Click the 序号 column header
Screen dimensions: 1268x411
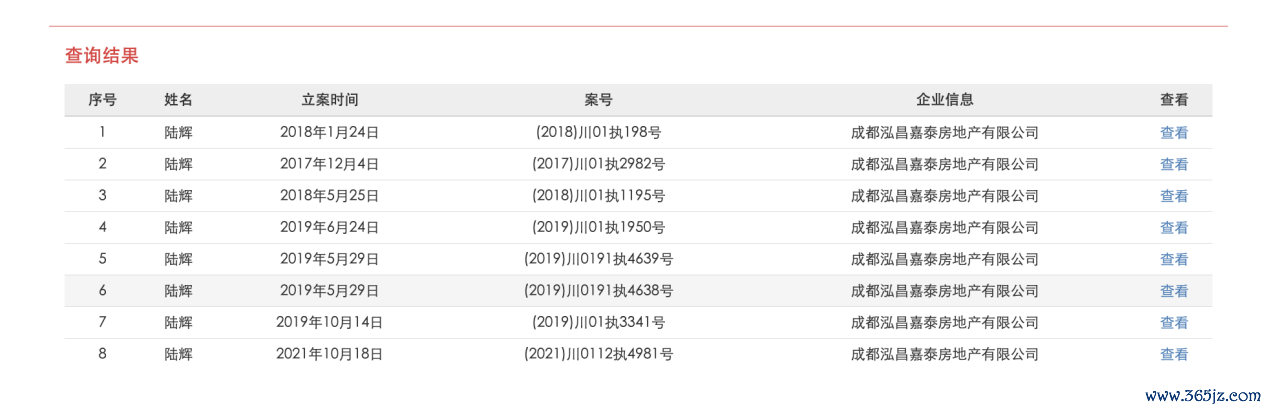pos(102,100)
